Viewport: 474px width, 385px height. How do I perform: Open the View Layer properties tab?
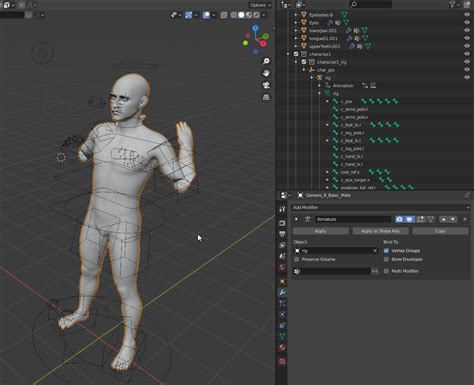(x=282, y=245)
